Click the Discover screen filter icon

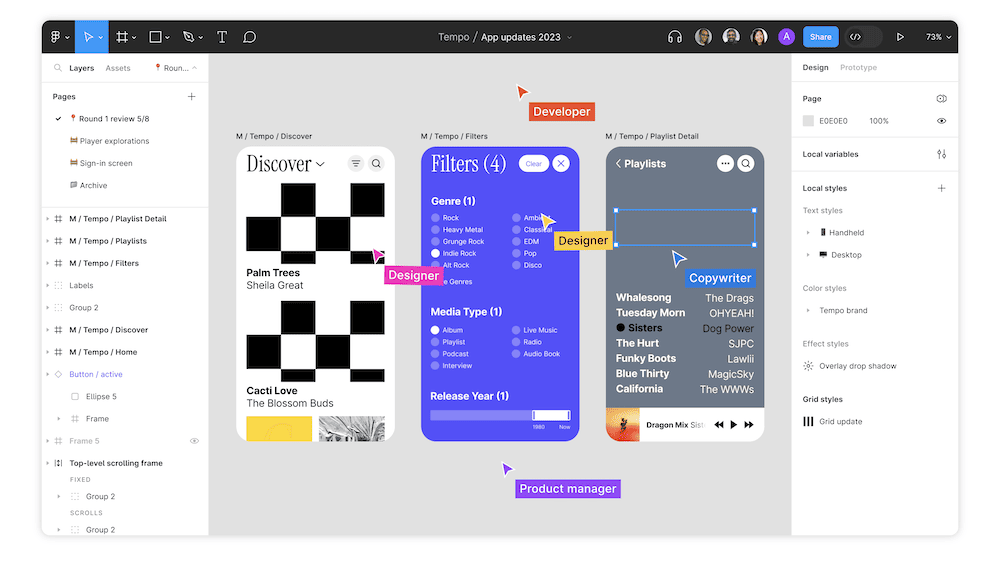(356, 164)
